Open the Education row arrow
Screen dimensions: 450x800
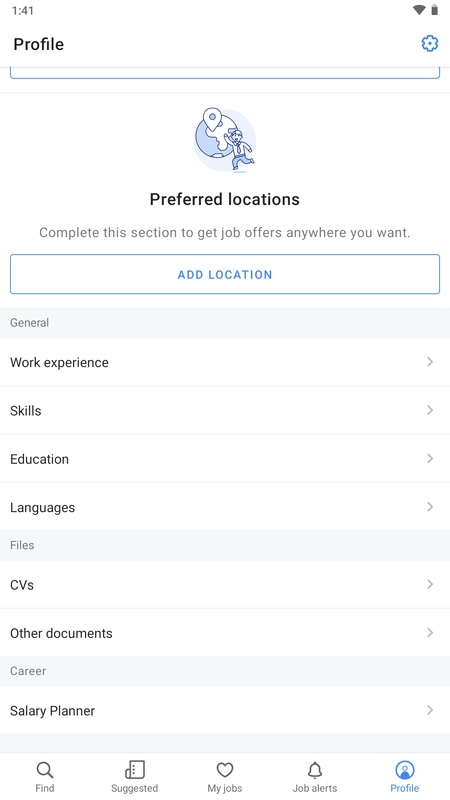click(x=430, y=459)
